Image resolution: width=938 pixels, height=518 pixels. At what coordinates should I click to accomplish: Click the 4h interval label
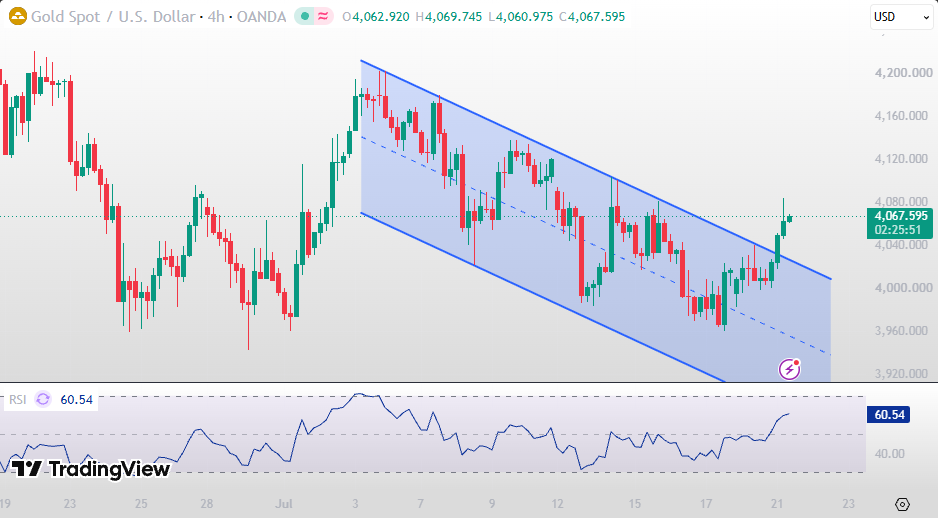pos(215,16)
